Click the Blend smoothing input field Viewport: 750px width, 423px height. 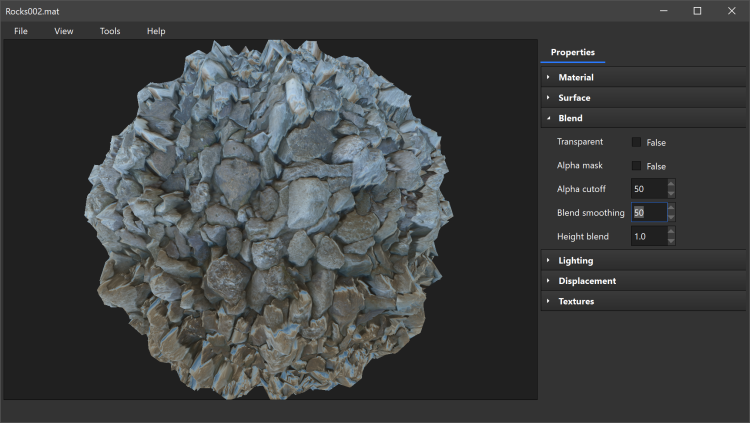point(649,213)
